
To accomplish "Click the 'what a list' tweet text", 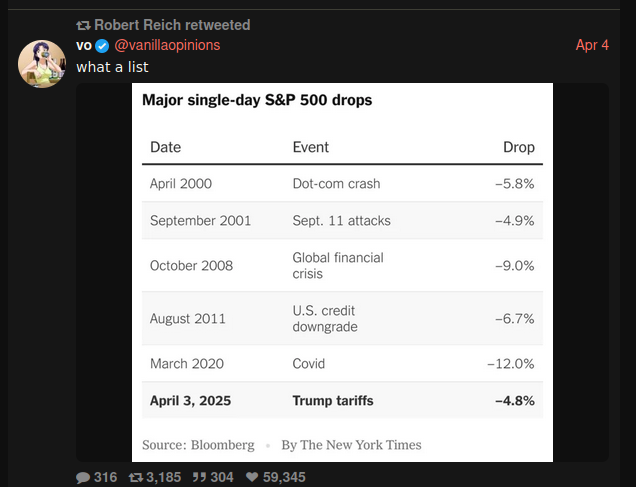I will click(x=112, y=67).
